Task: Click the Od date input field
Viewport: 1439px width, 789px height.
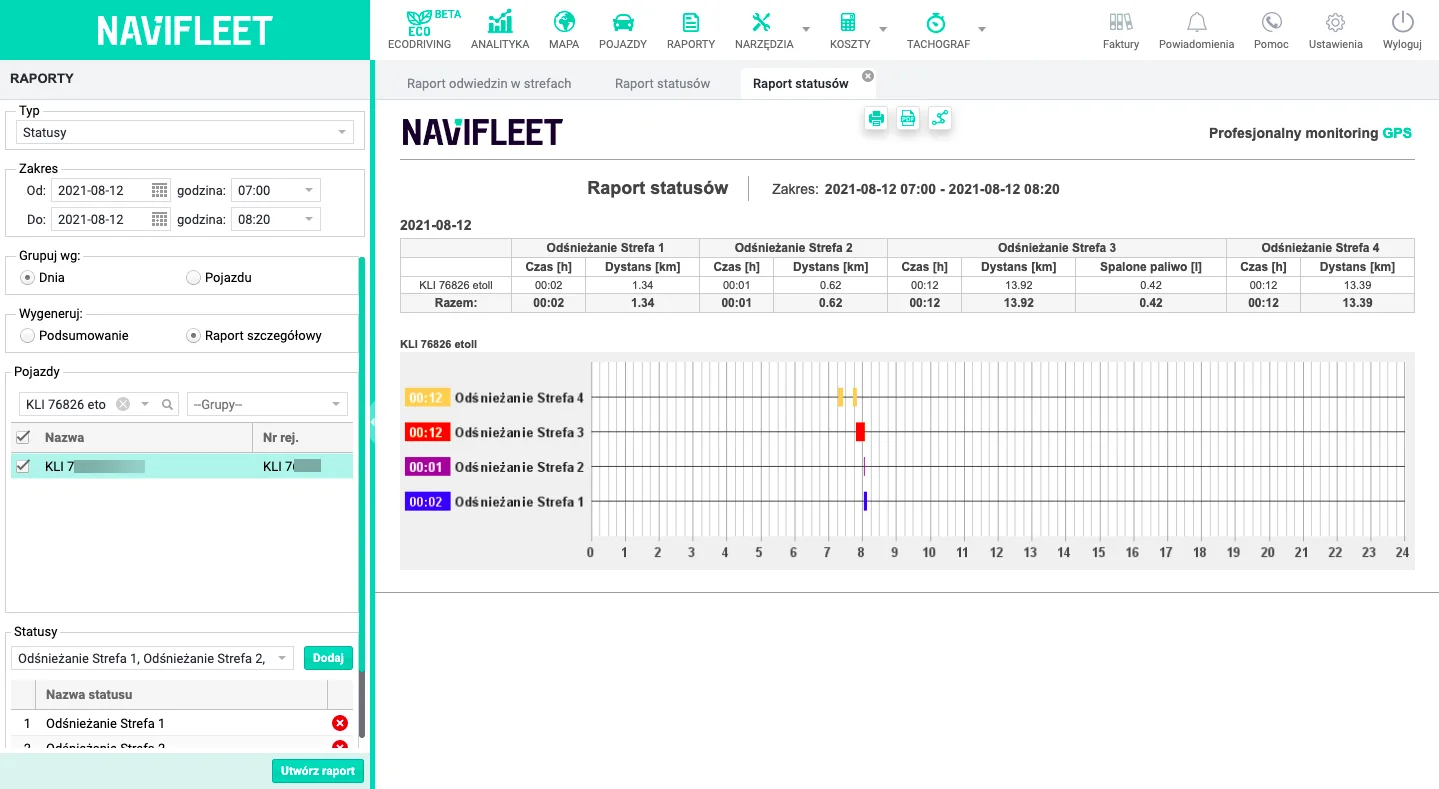Action: (x=101, y=190)
